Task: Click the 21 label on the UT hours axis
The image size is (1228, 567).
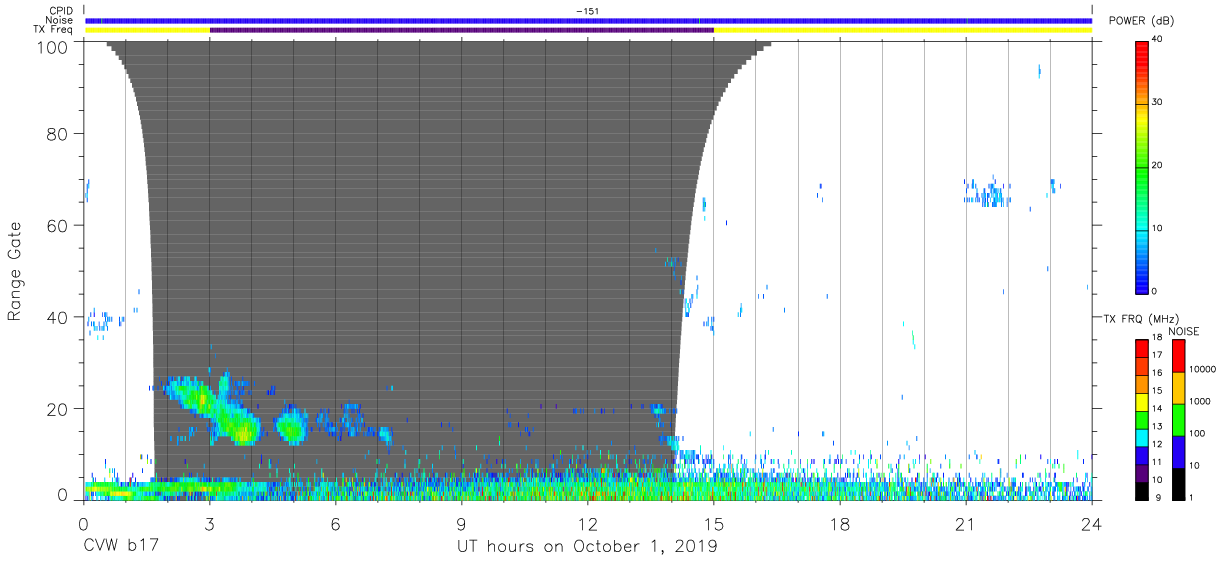Action: [x=966, y=523]
